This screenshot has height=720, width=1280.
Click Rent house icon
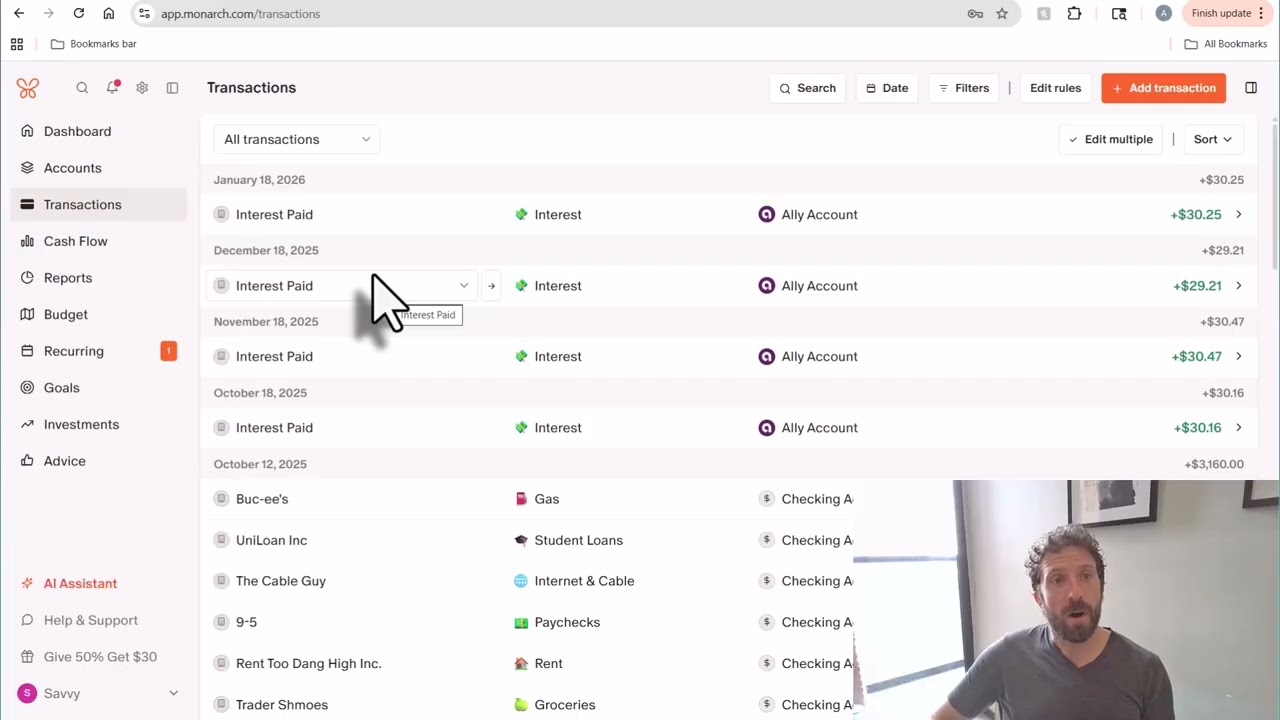521,663
